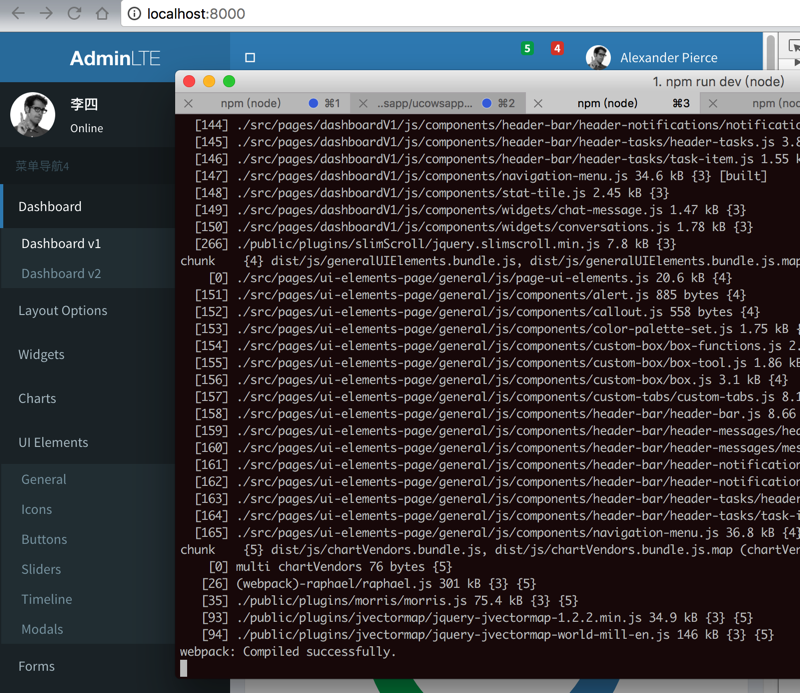Click the browser forward arrow

click(x=46, y=13)
